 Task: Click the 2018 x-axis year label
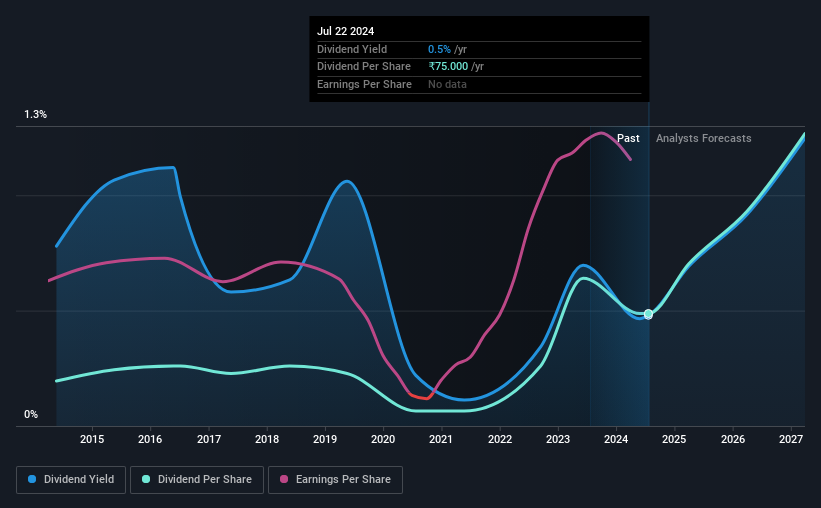click(267, 439)
